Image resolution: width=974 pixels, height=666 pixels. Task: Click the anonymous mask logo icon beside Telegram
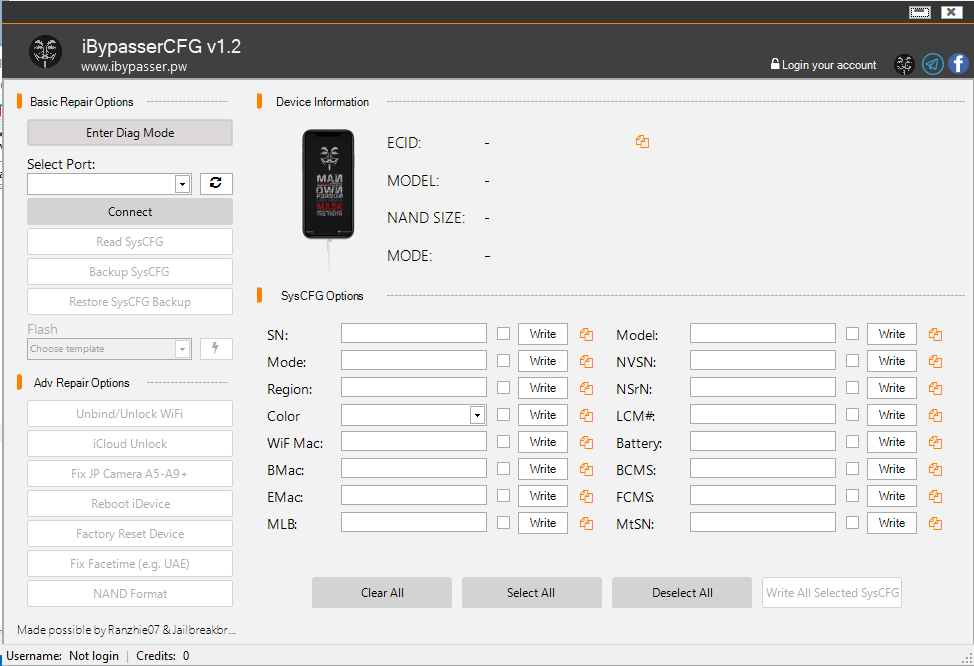click(x=904, y=64)
